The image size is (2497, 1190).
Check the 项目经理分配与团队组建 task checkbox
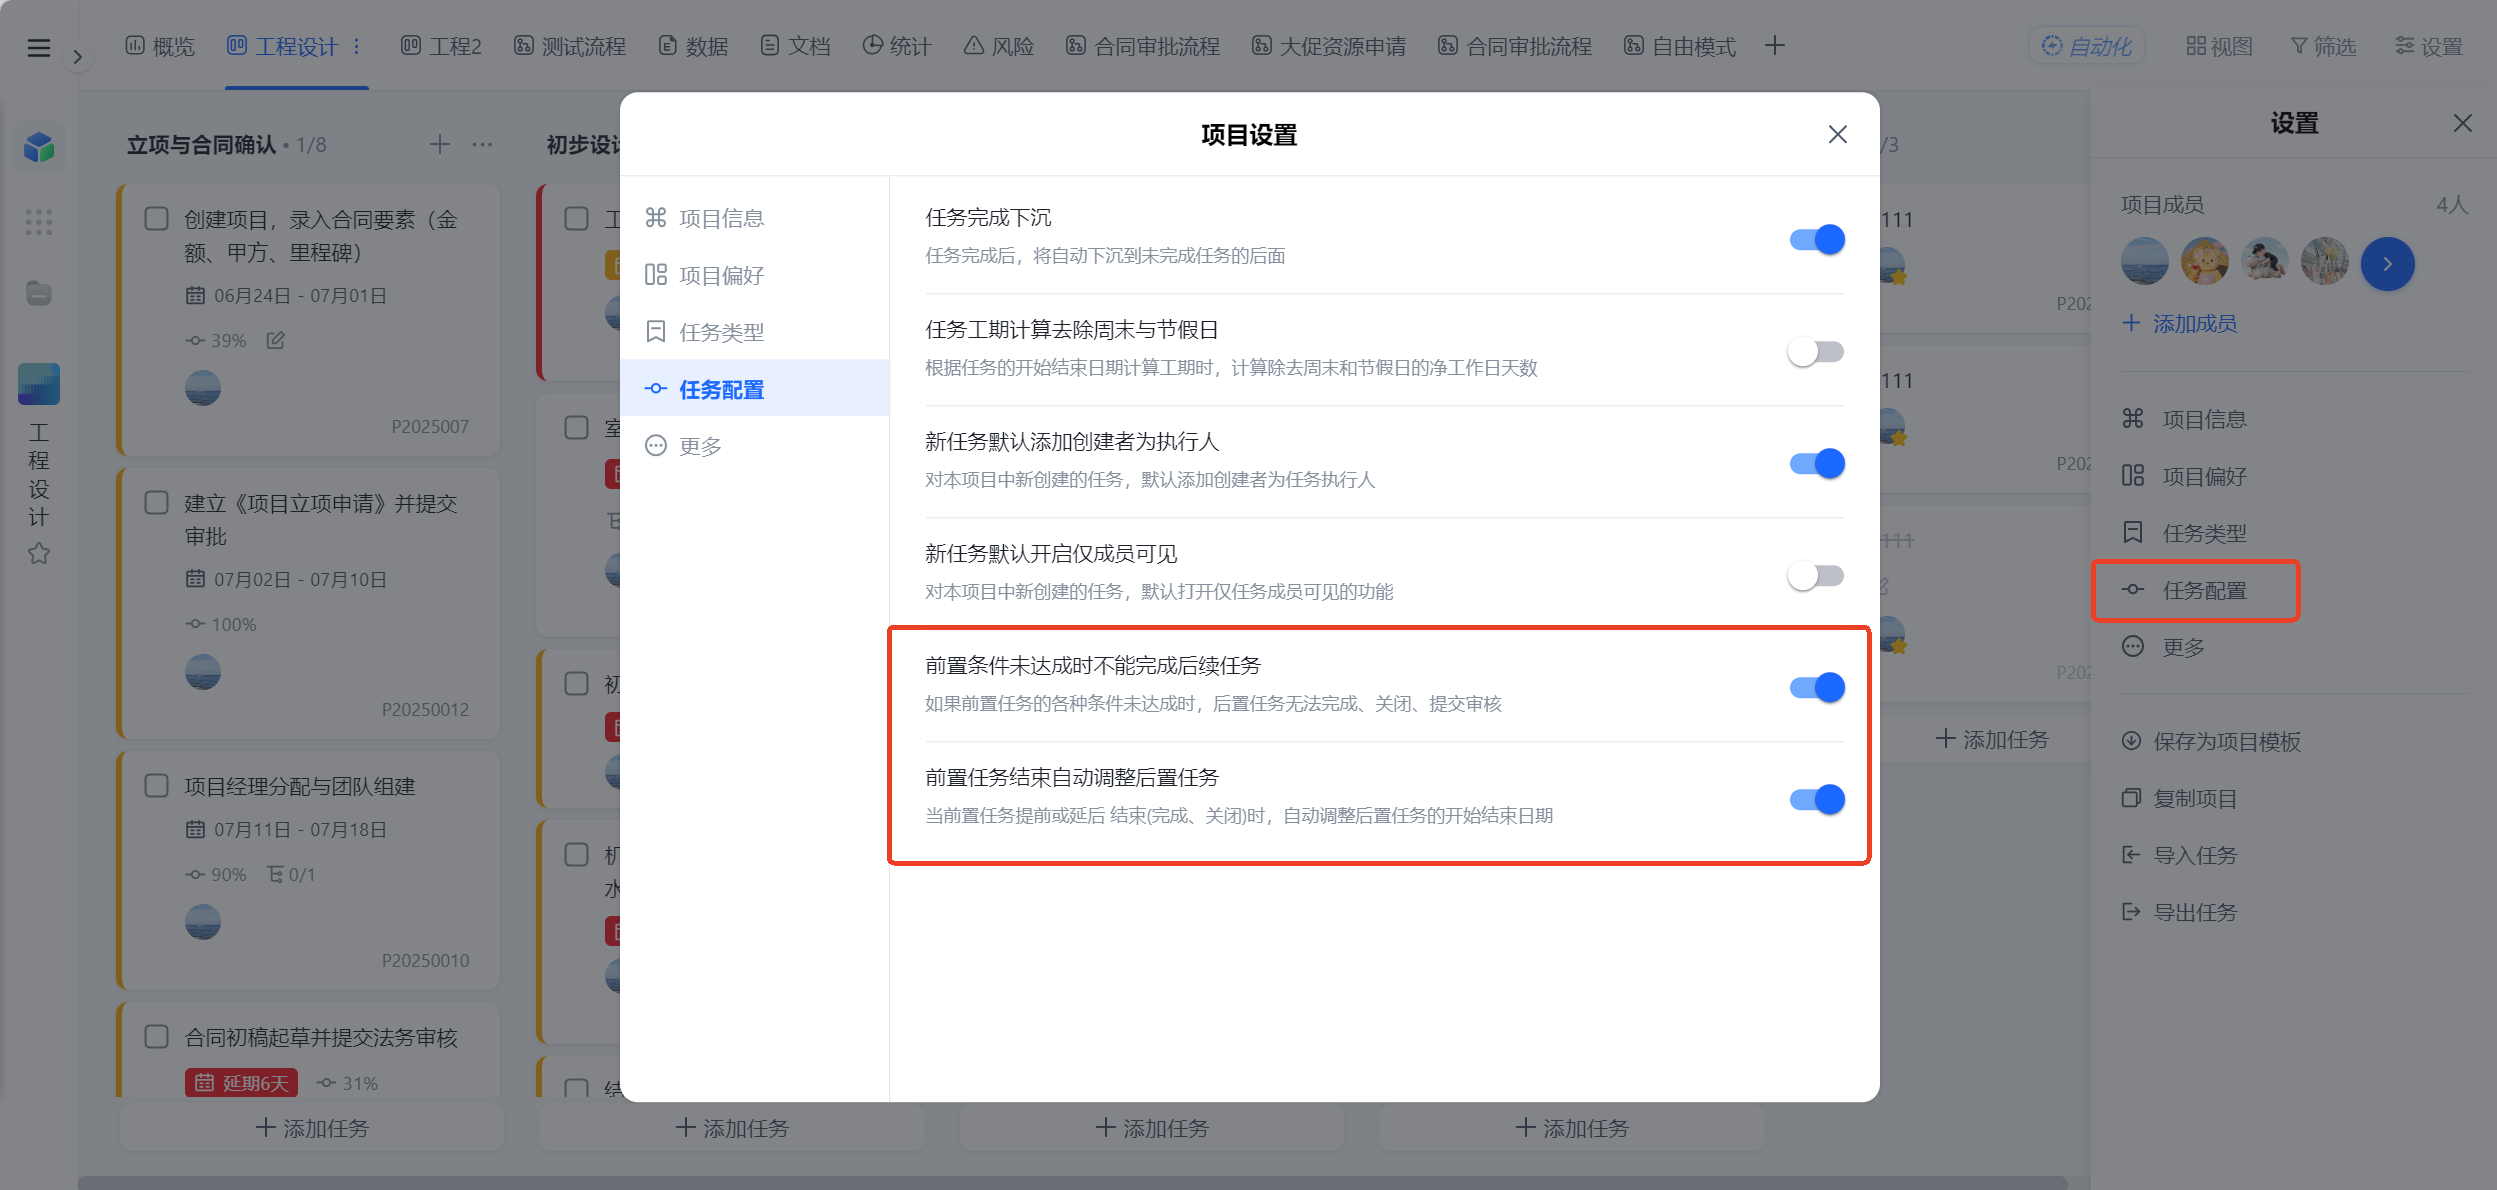pos(157,785)
